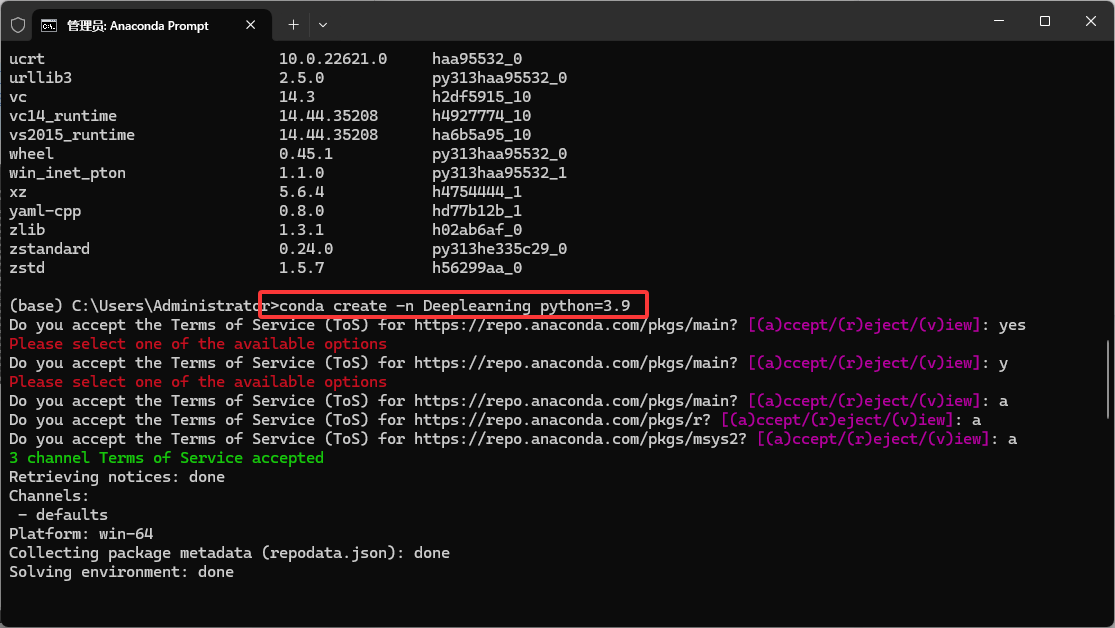Click the 'yaml-cpp' package name
This screenshot has width=1115, height=628.
(x=45, y=211)
